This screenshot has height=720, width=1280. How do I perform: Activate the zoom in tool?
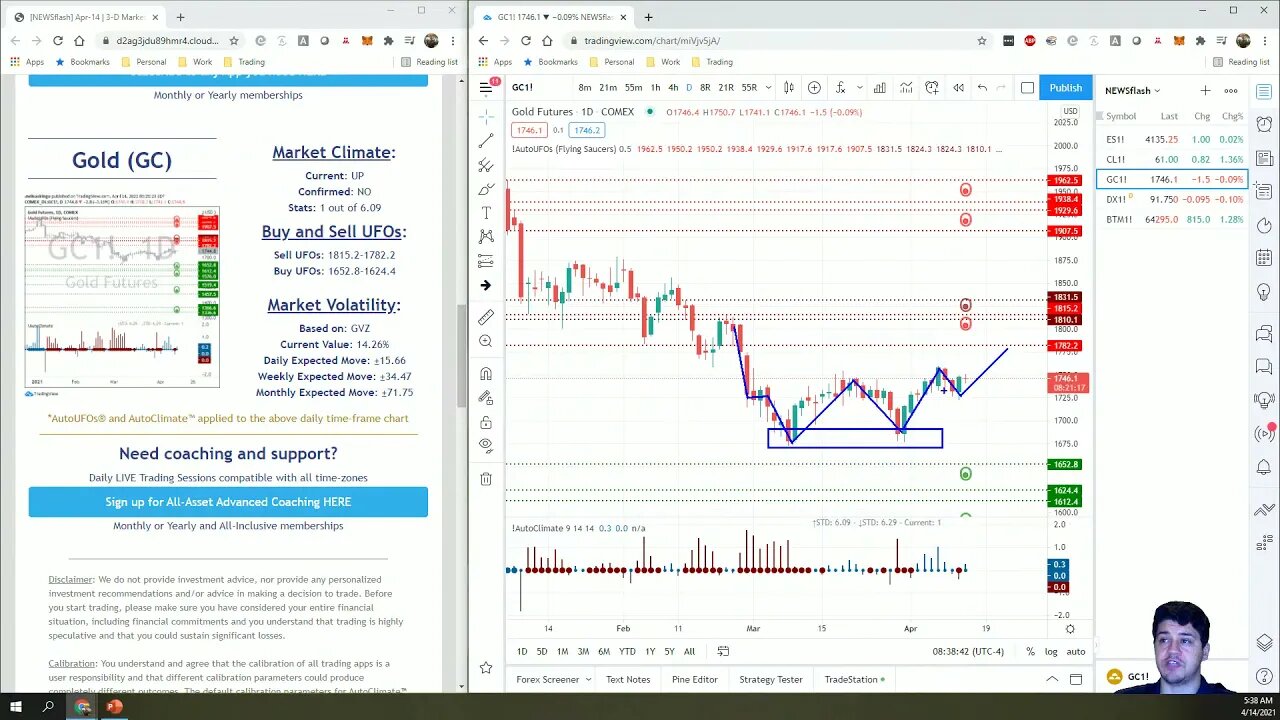486,341
